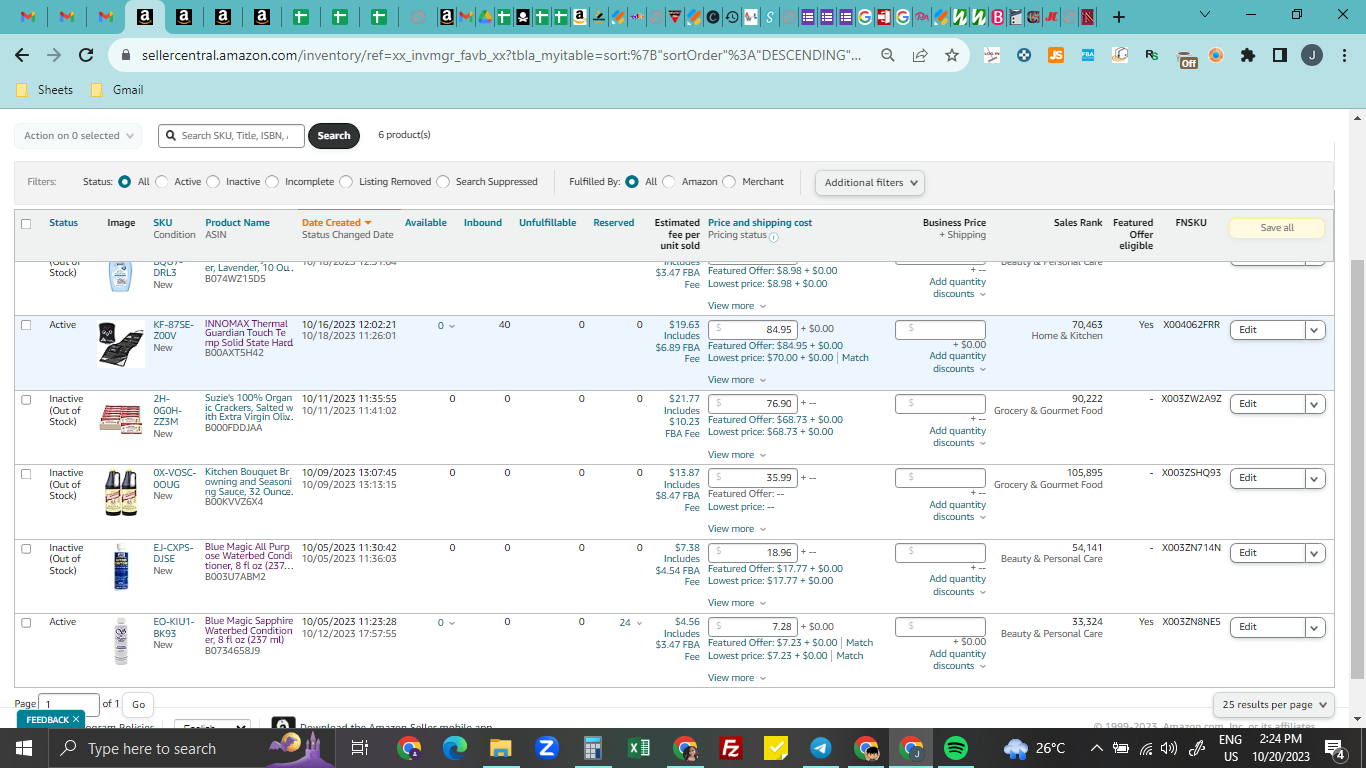
Task: Expand View more for the Suzie's Crackers row
Action: click(x=737, y=455)
